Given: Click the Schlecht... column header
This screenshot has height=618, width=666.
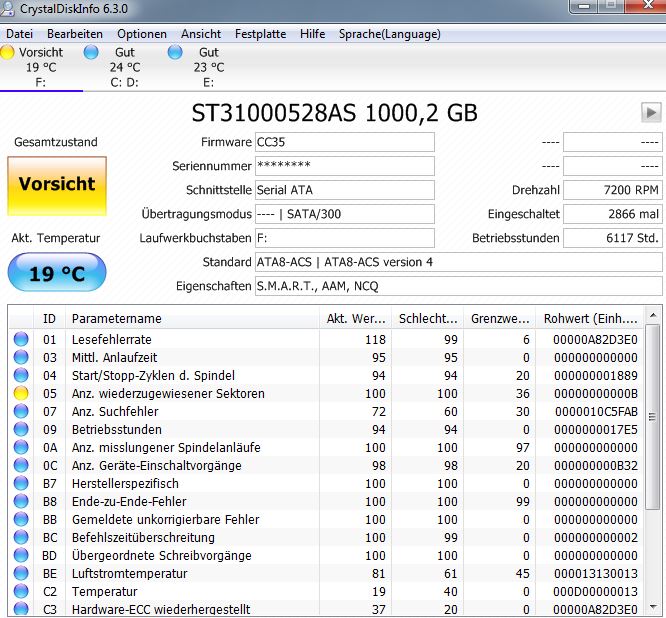Looking at the screenshot, I should (427, 319).
